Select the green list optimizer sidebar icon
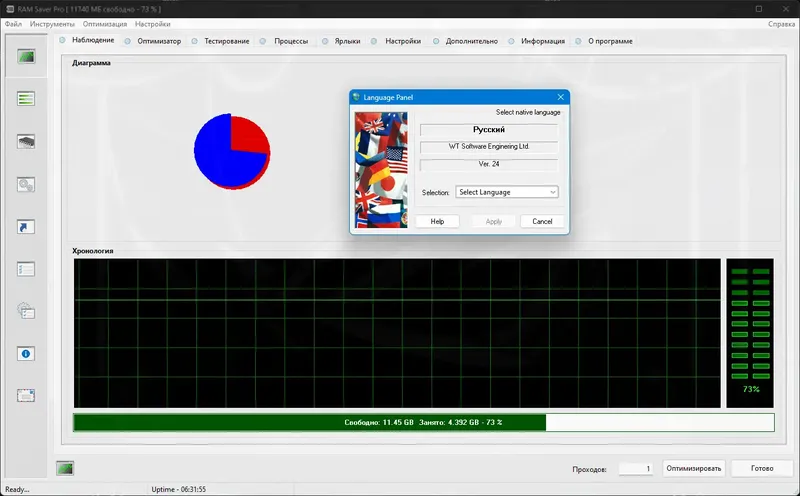Viewport: 800px width, 496px height. [x=26, y=98]
